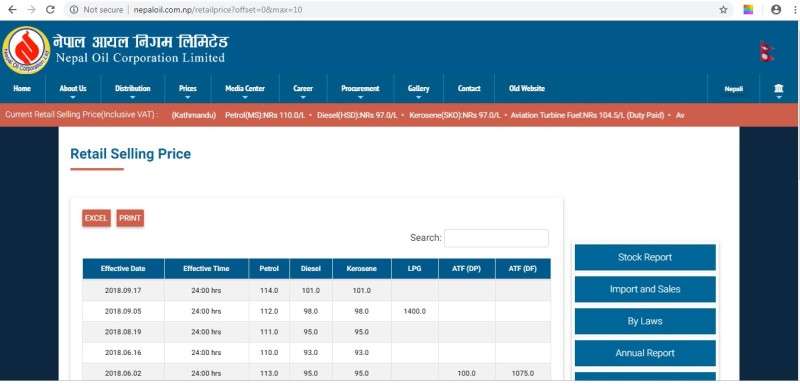
Task: Select the Petrol value 114.0
Action: click(x=269, y=291)
